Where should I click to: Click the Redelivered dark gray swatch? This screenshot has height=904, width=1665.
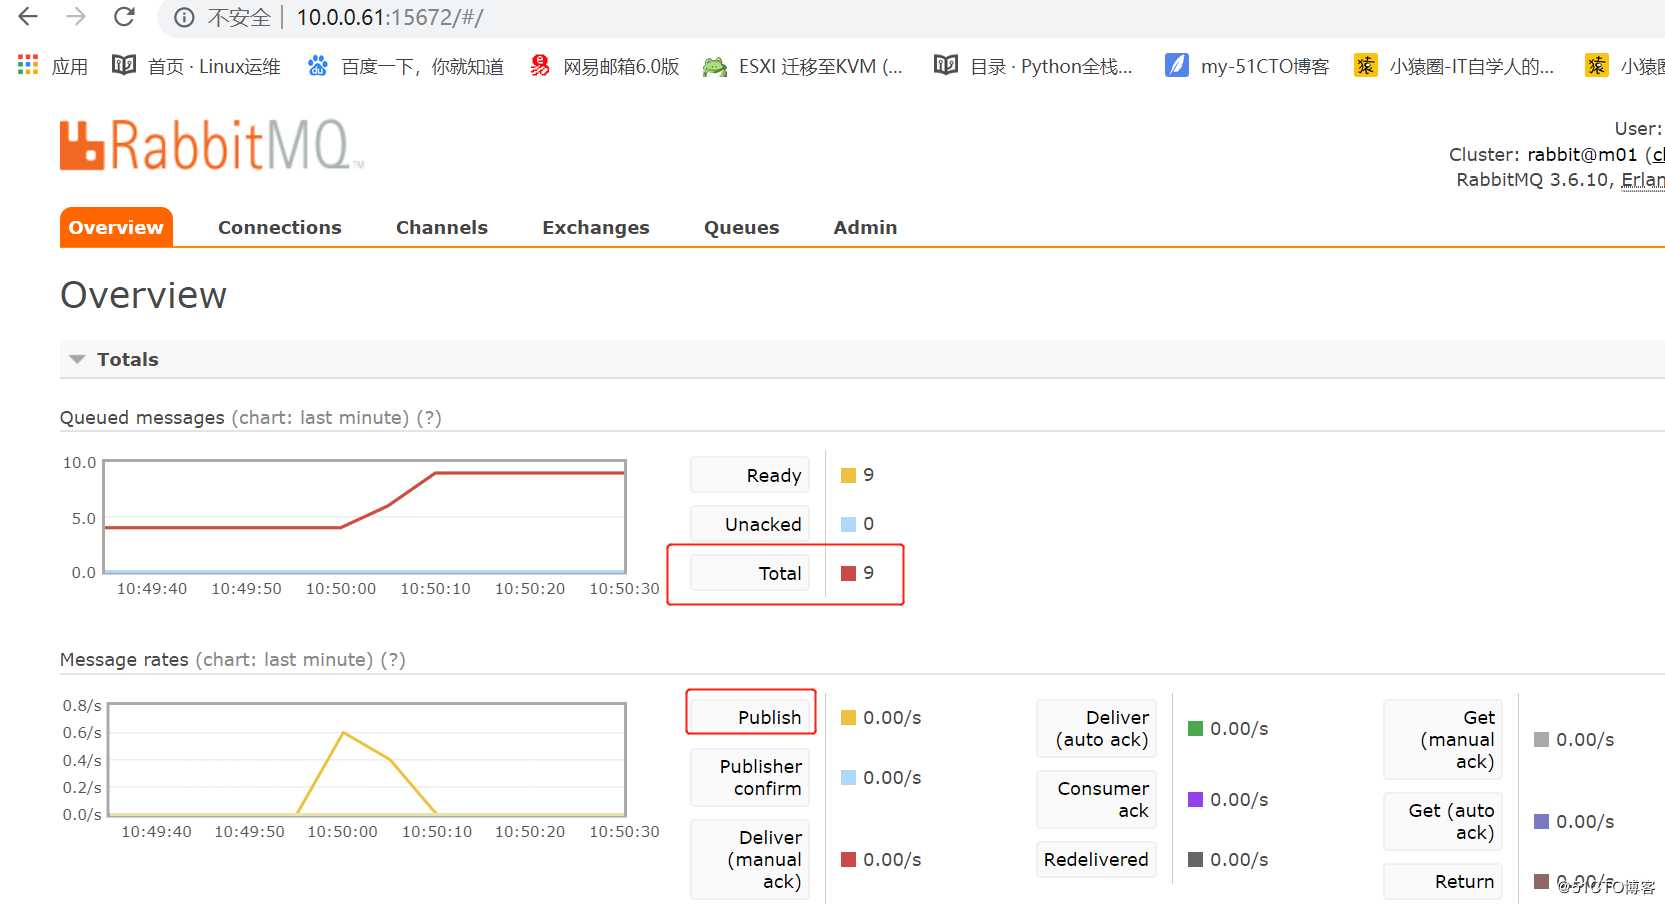[1195, 859]
